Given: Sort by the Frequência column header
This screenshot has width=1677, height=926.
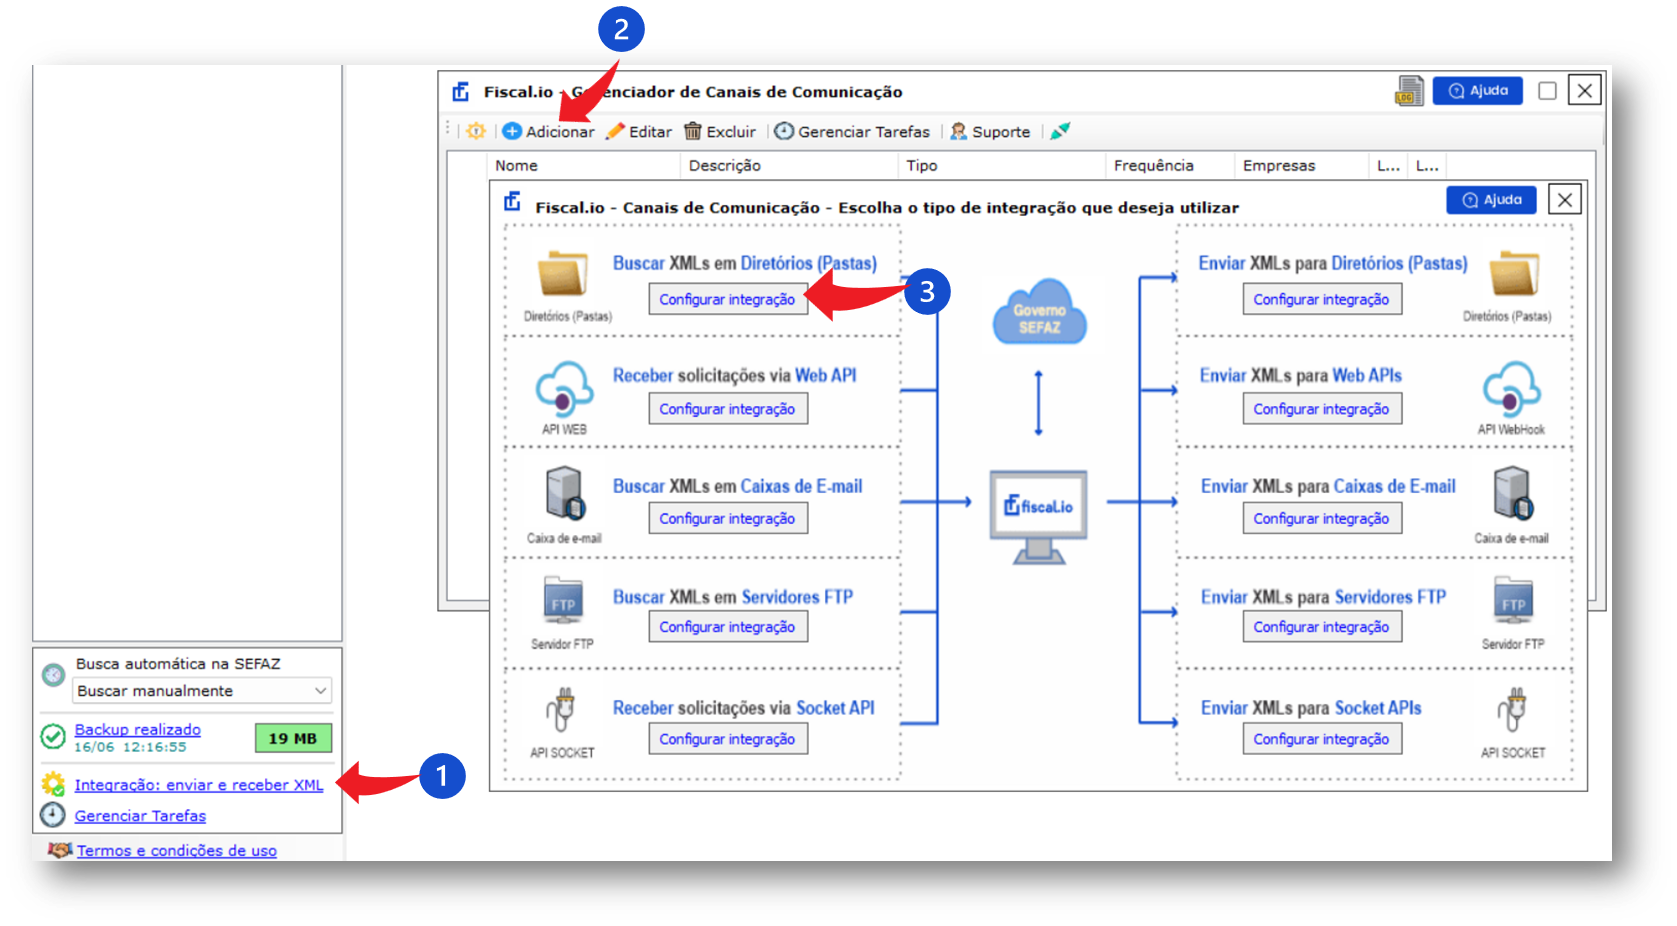Looking at the screenshot, I should 1170,166.
